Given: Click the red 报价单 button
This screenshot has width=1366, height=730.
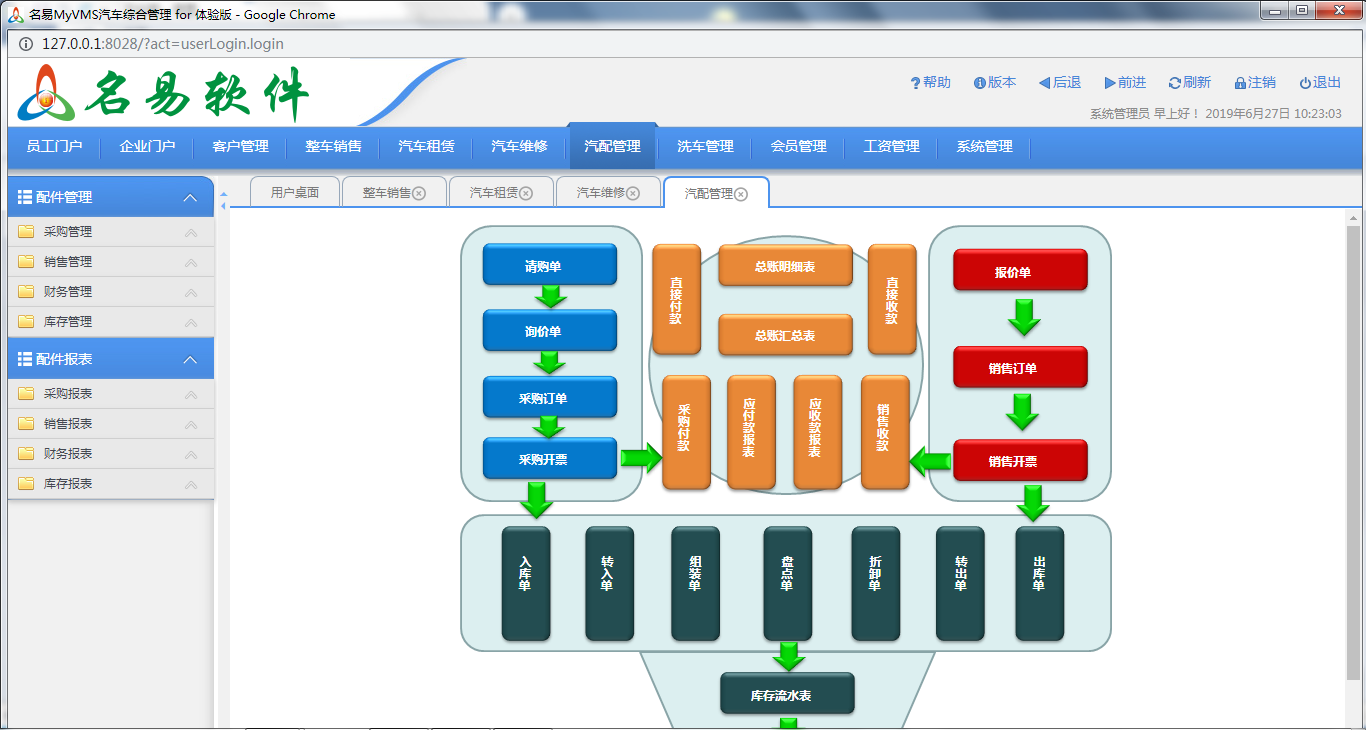Looking at the screenshot, I should click(x=1020, y=271).
